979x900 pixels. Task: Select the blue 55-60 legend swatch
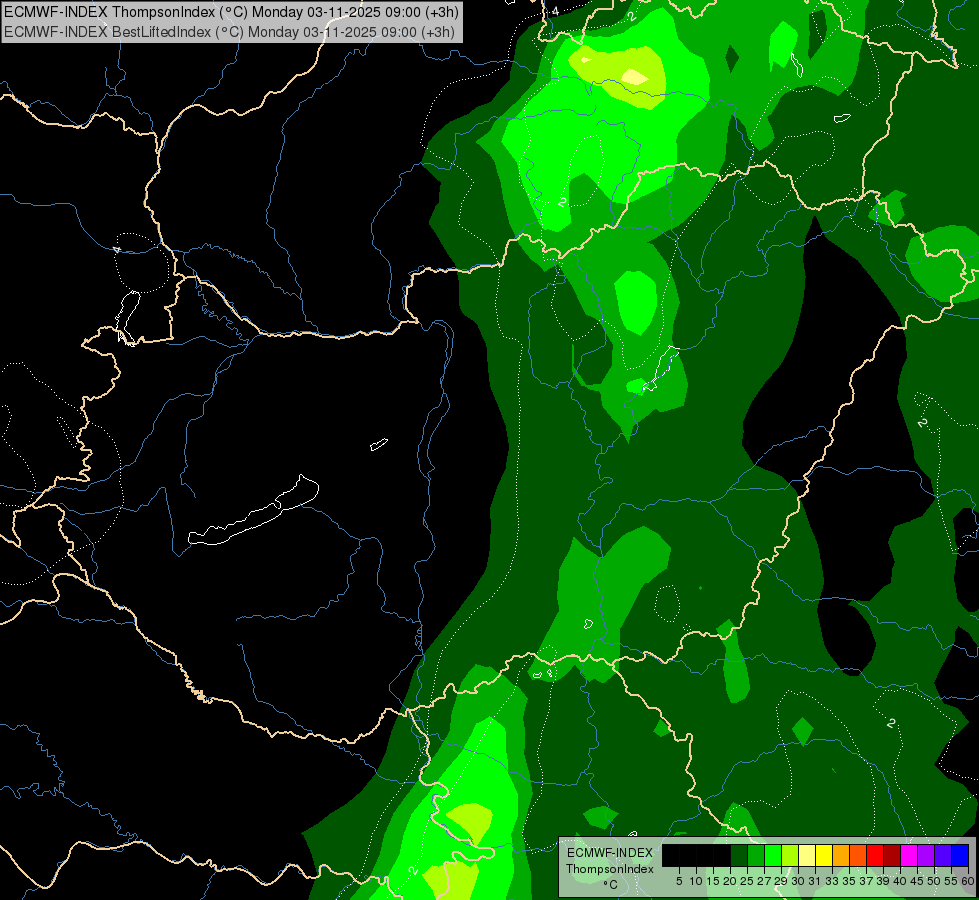pos(960,856)
